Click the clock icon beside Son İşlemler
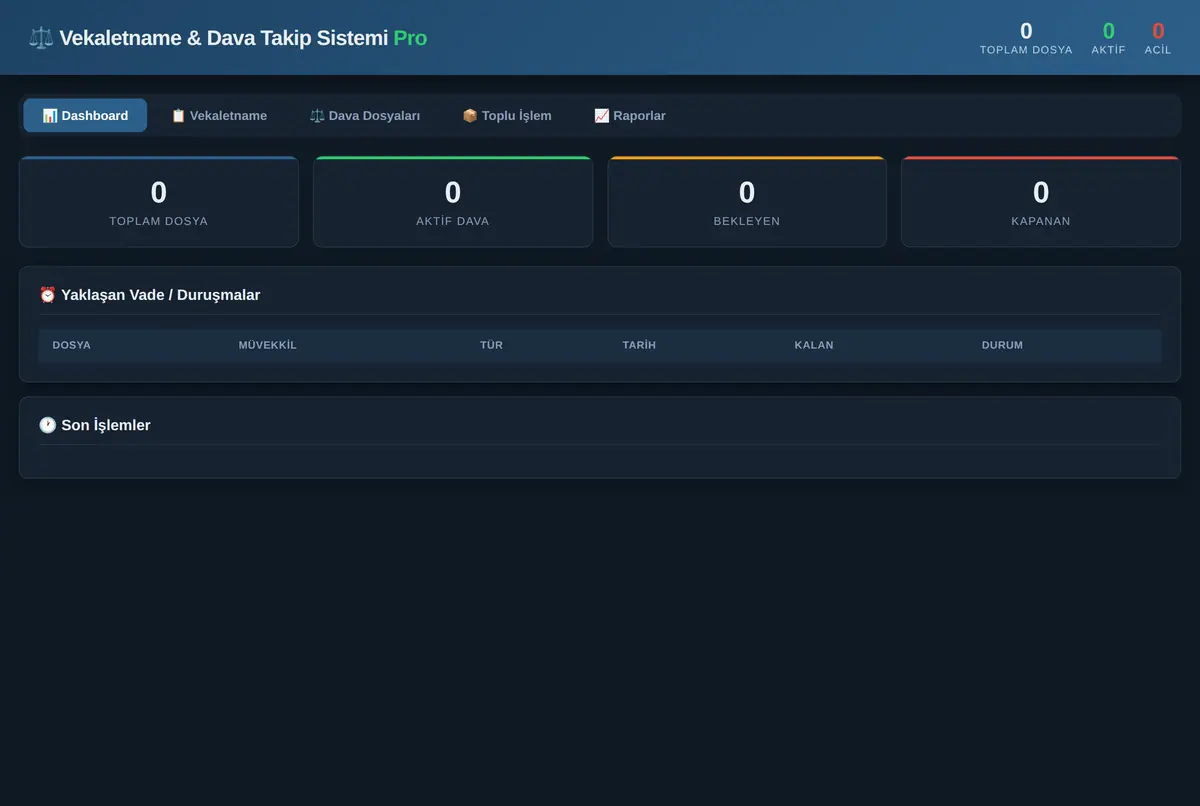Screen dimensions: 1200x806 coord(48,425)
